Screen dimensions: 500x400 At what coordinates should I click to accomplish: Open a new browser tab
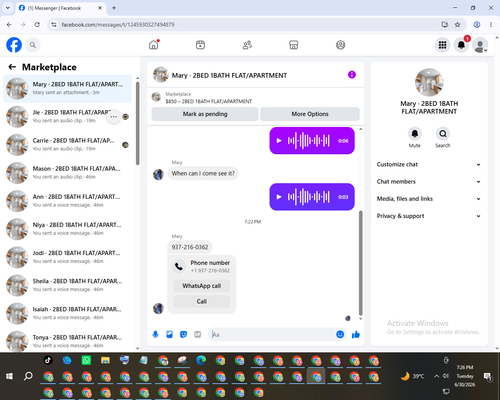[114, 8]
